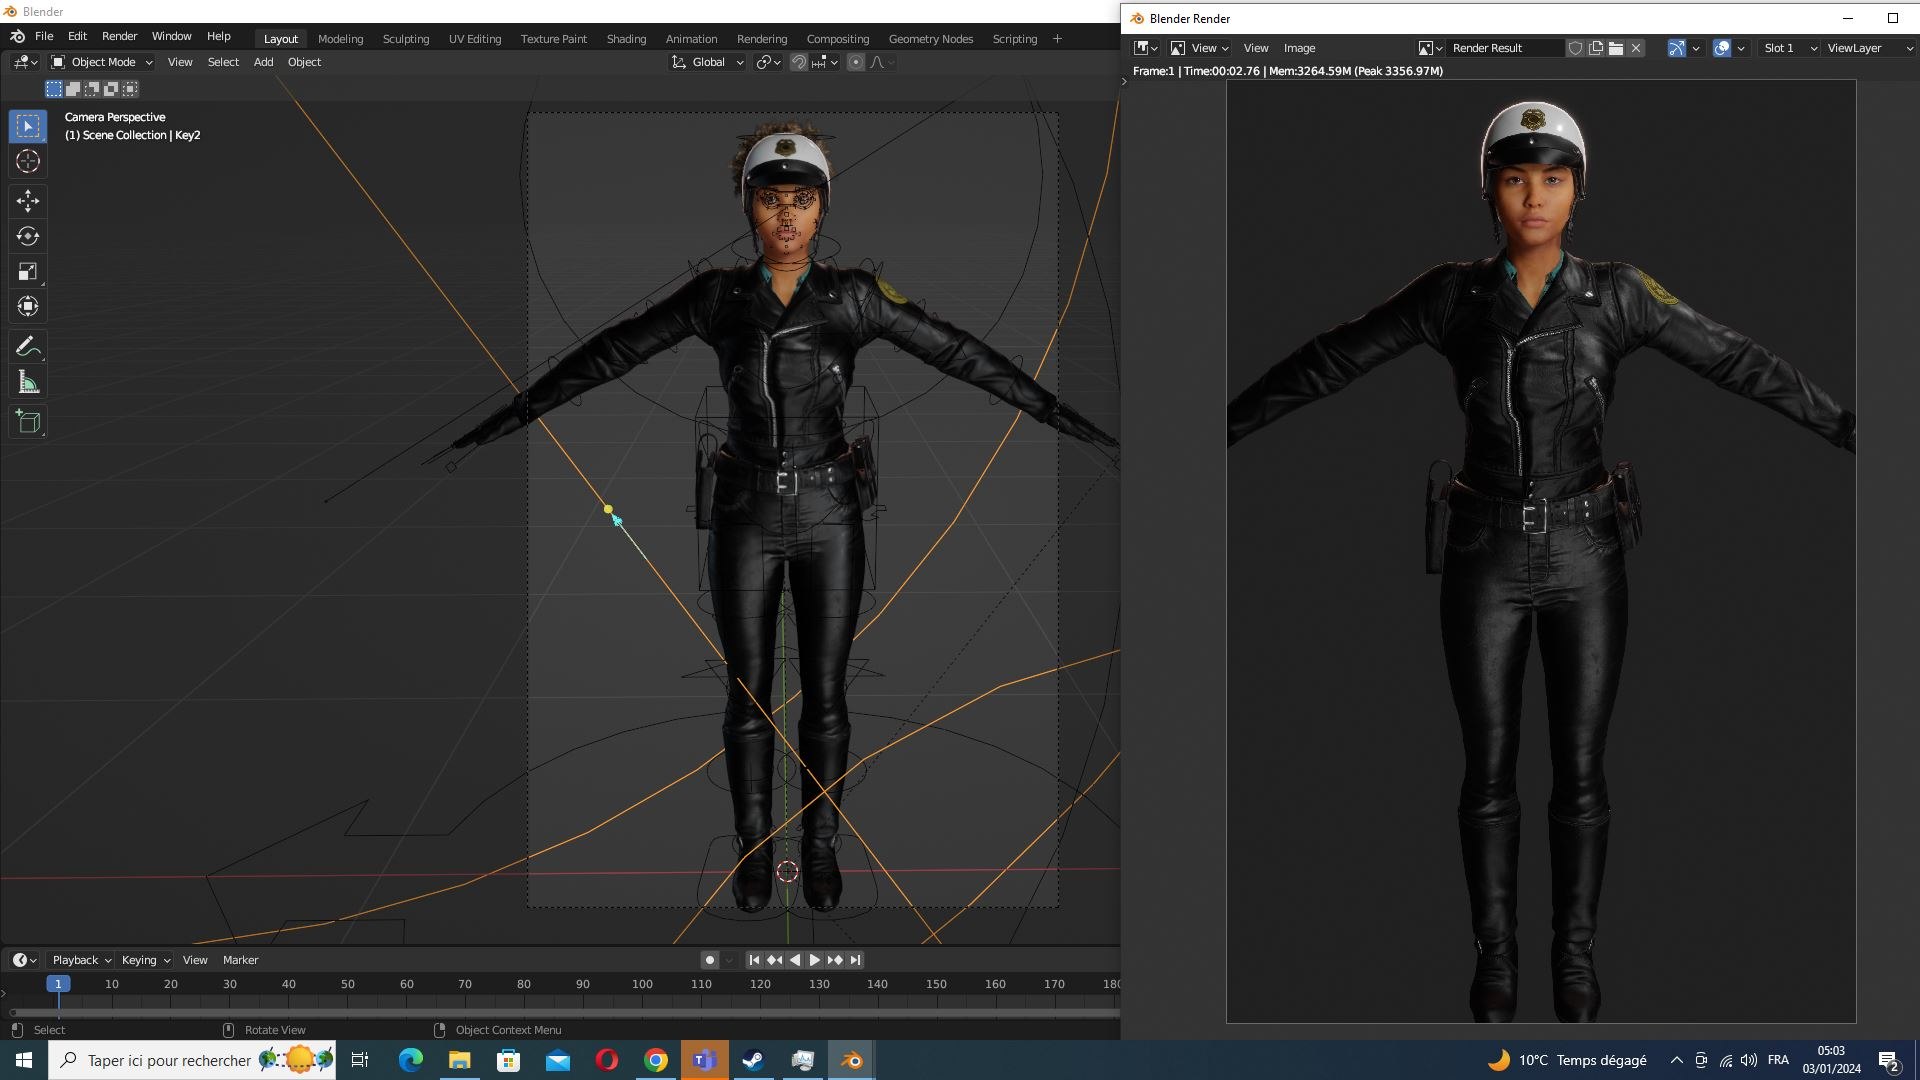Toggle snapping magnet icon
This screenshot has width=1920, height=1080.
pyautogui.click(x=799, y=62)
